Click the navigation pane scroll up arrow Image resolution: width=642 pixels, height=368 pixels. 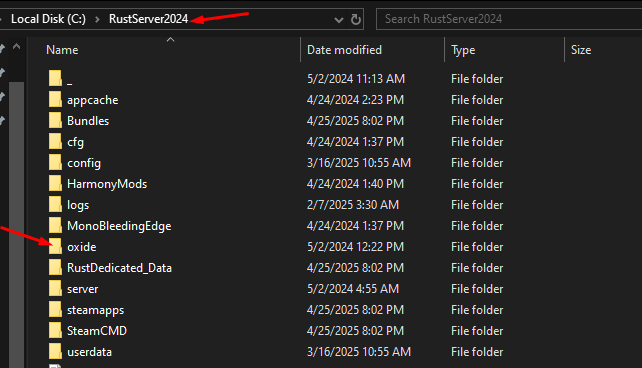pos(16,47)
